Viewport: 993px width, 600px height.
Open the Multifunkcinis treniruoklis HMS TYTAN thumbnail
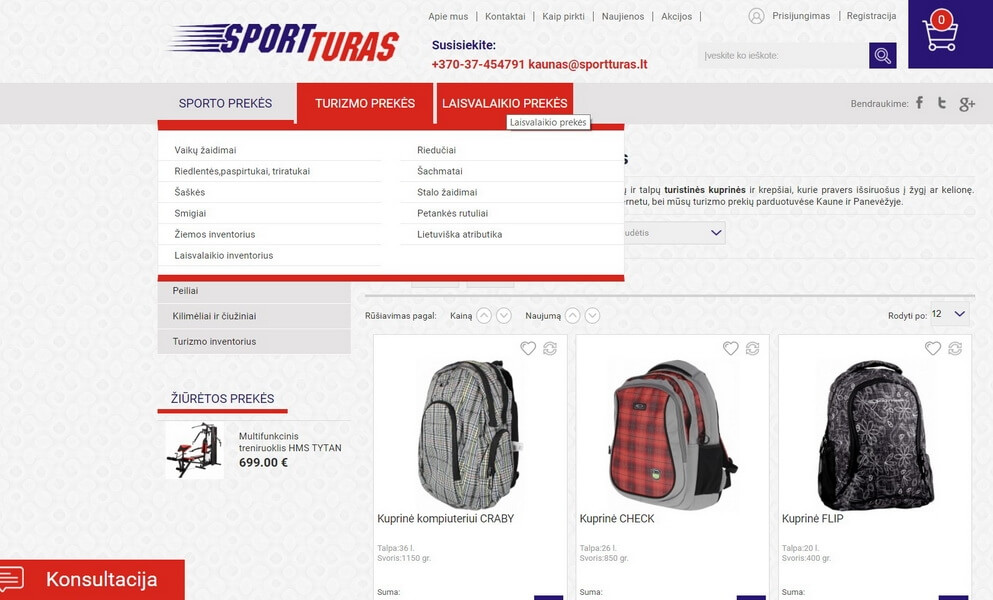tap(194, 450)
